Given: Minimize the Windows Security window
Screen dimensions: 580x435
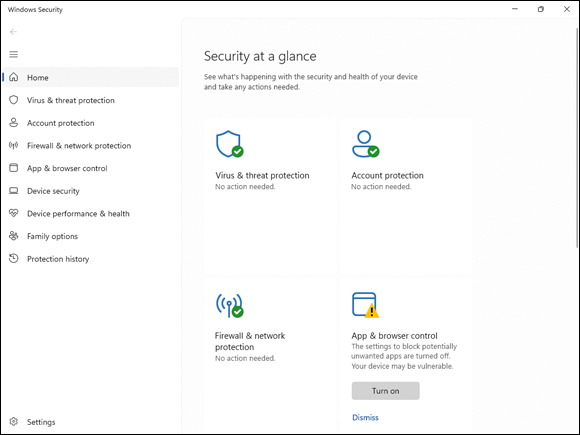Looking at the screenshot, I should pos(515,9).
